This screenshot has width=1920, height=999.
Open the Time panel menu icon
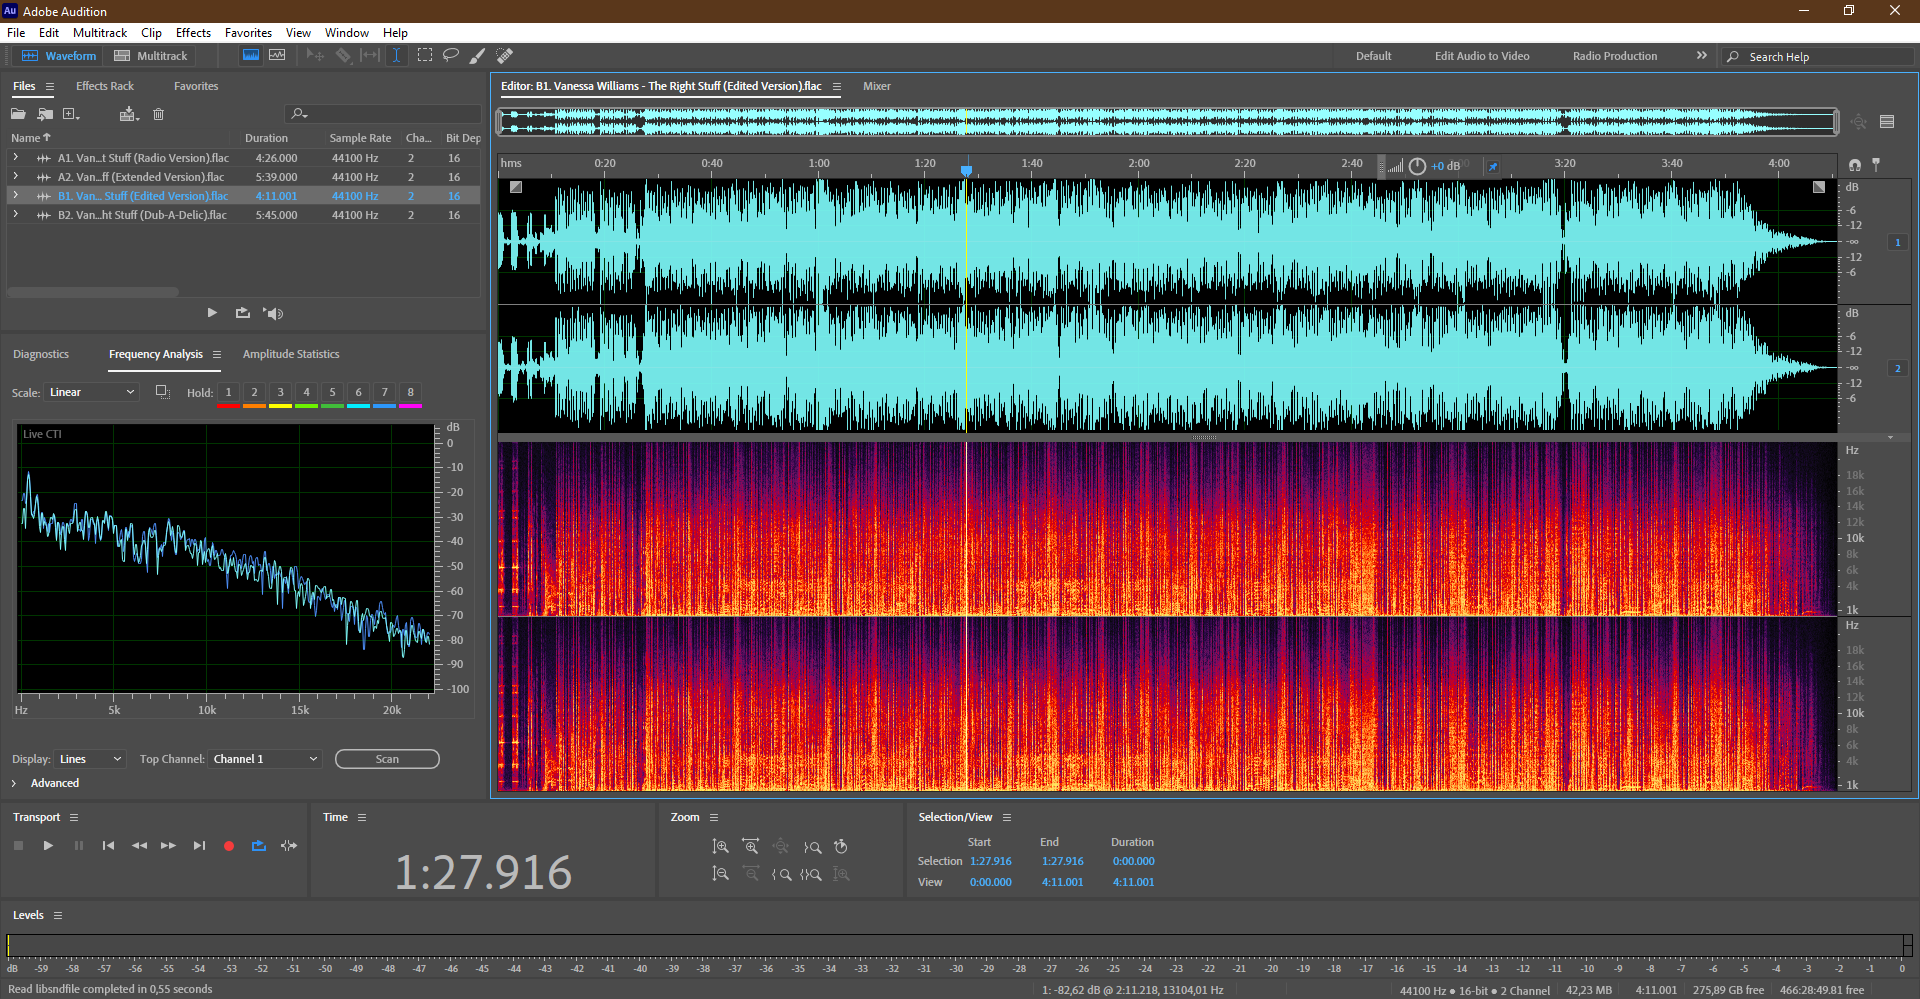click(x=362, y=818)
